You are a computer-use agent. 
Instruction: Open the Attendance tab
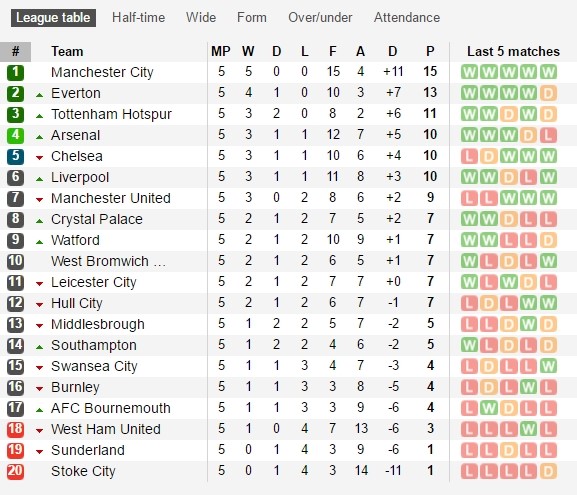(x=407, y=18)
